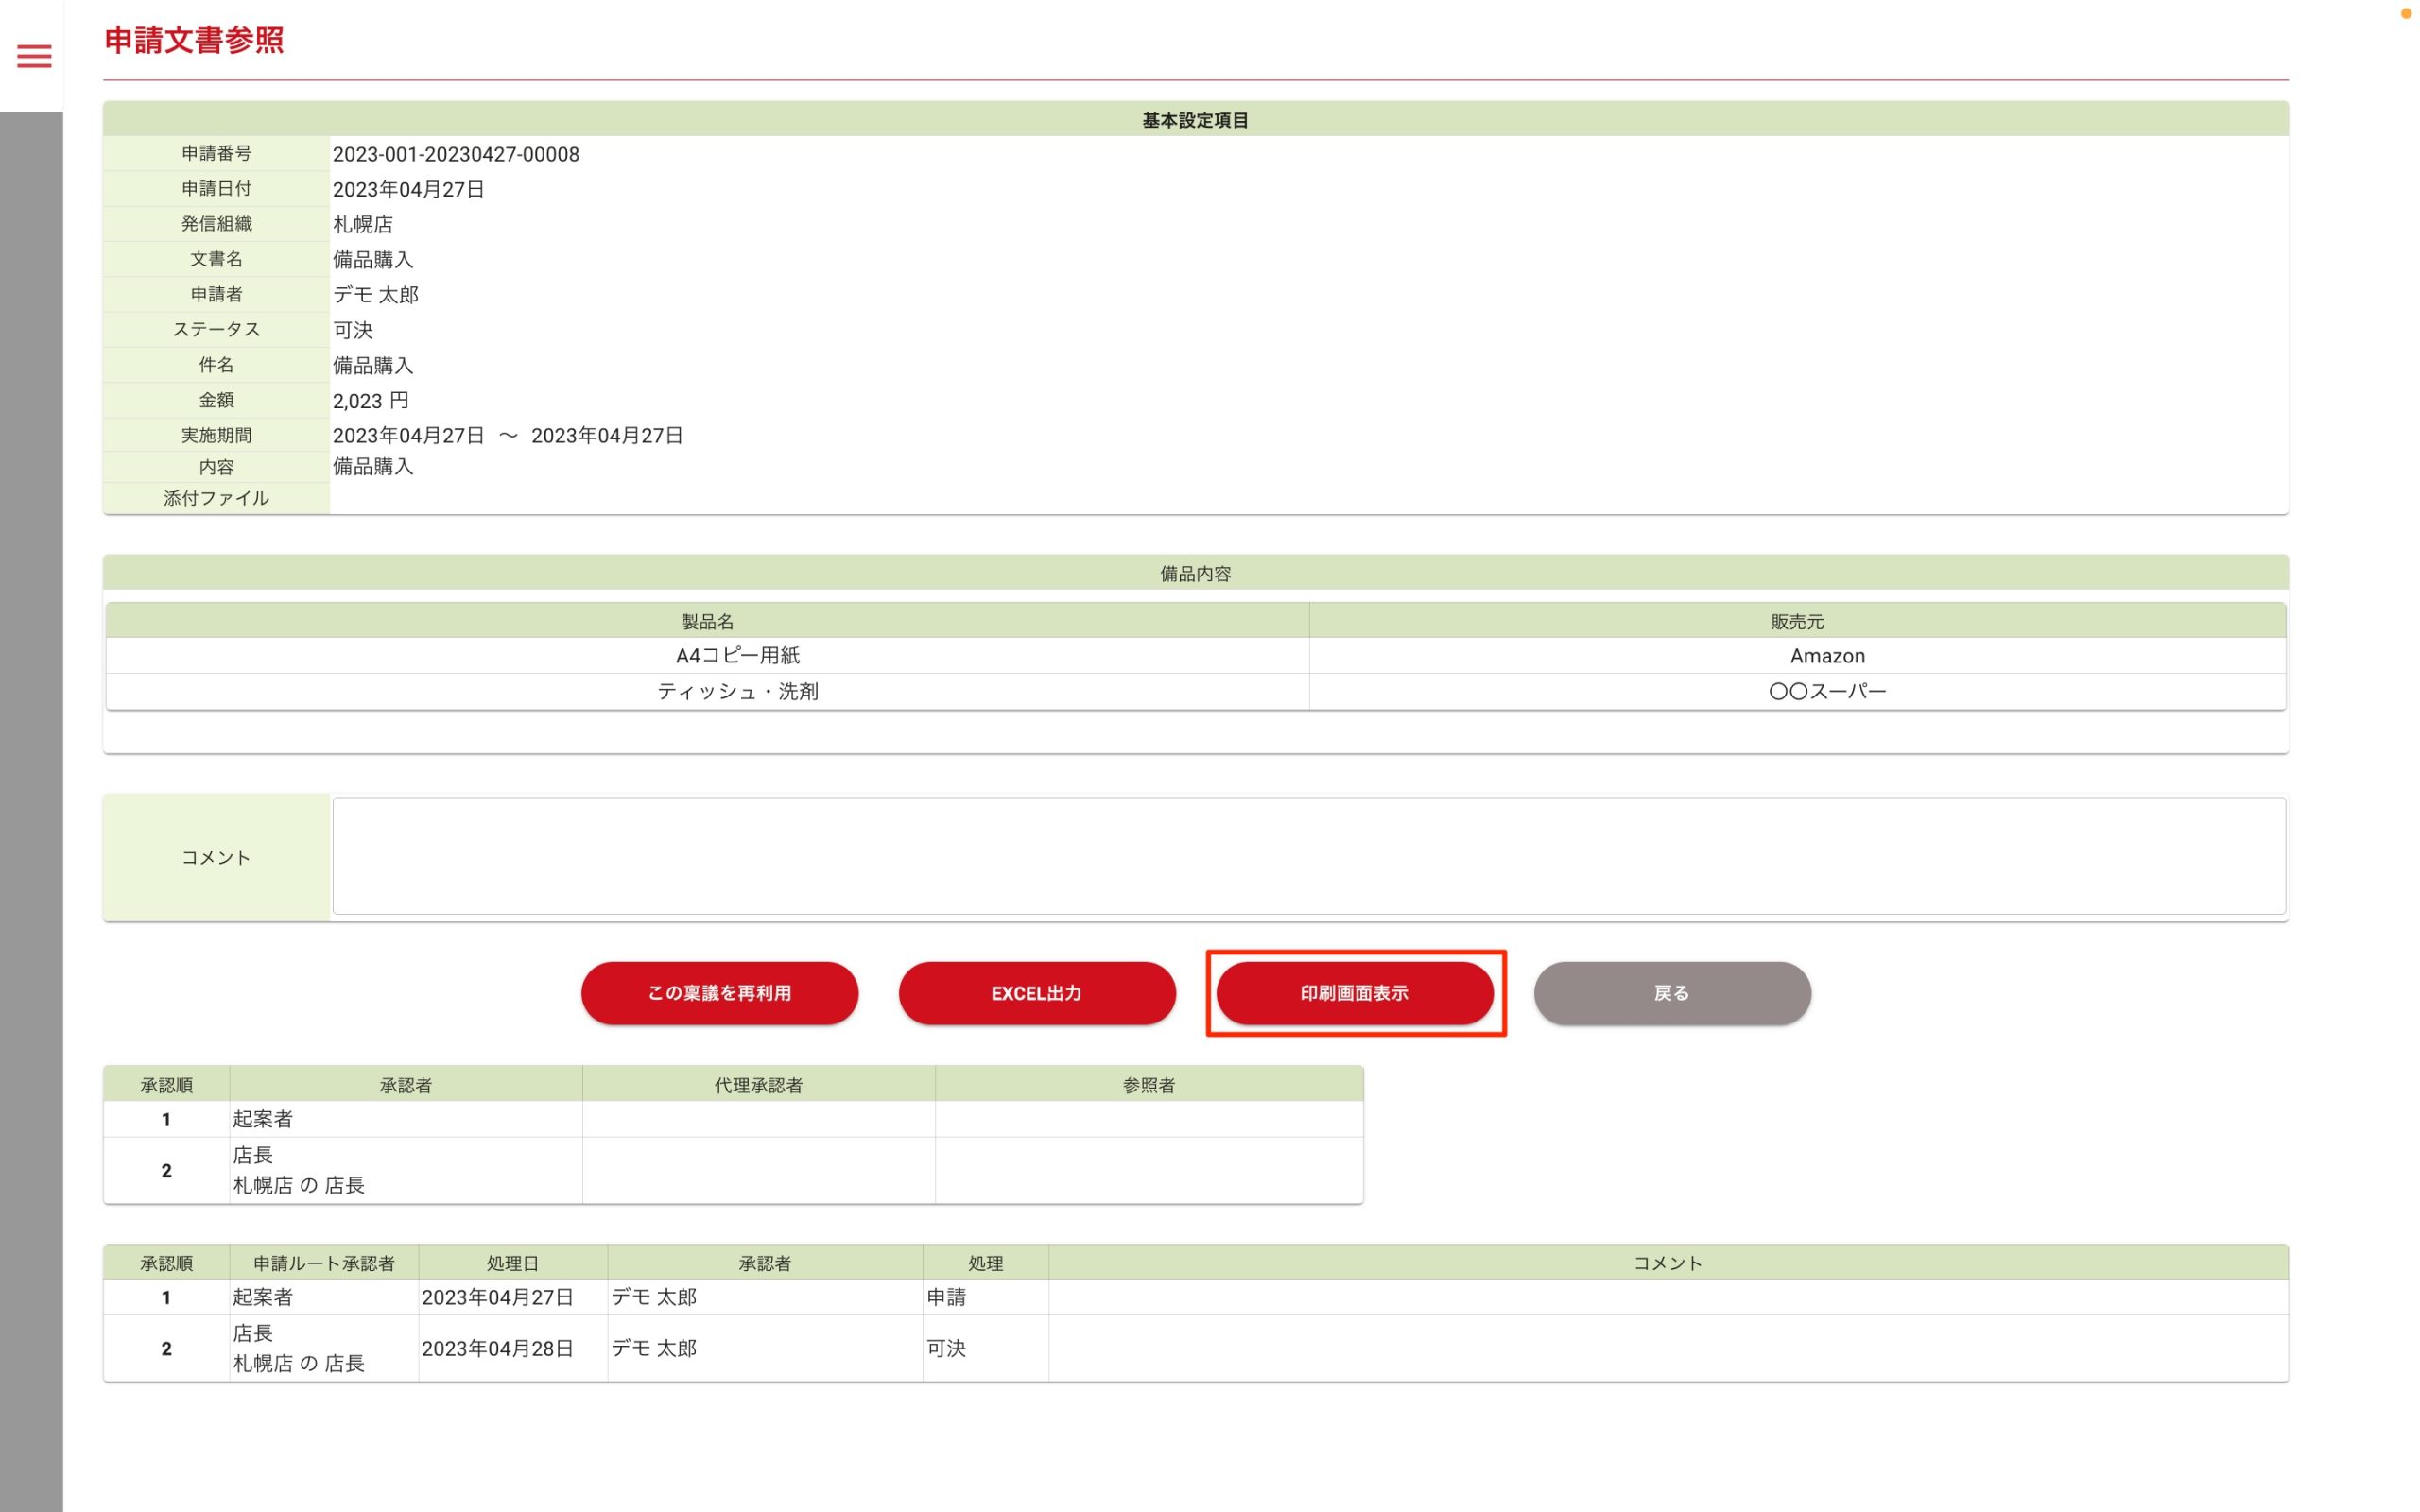The height and width of the screenshot is (1512, 2420).
Task: Click the EXCEL出力 button
Action: click(x=1036, y=993)
